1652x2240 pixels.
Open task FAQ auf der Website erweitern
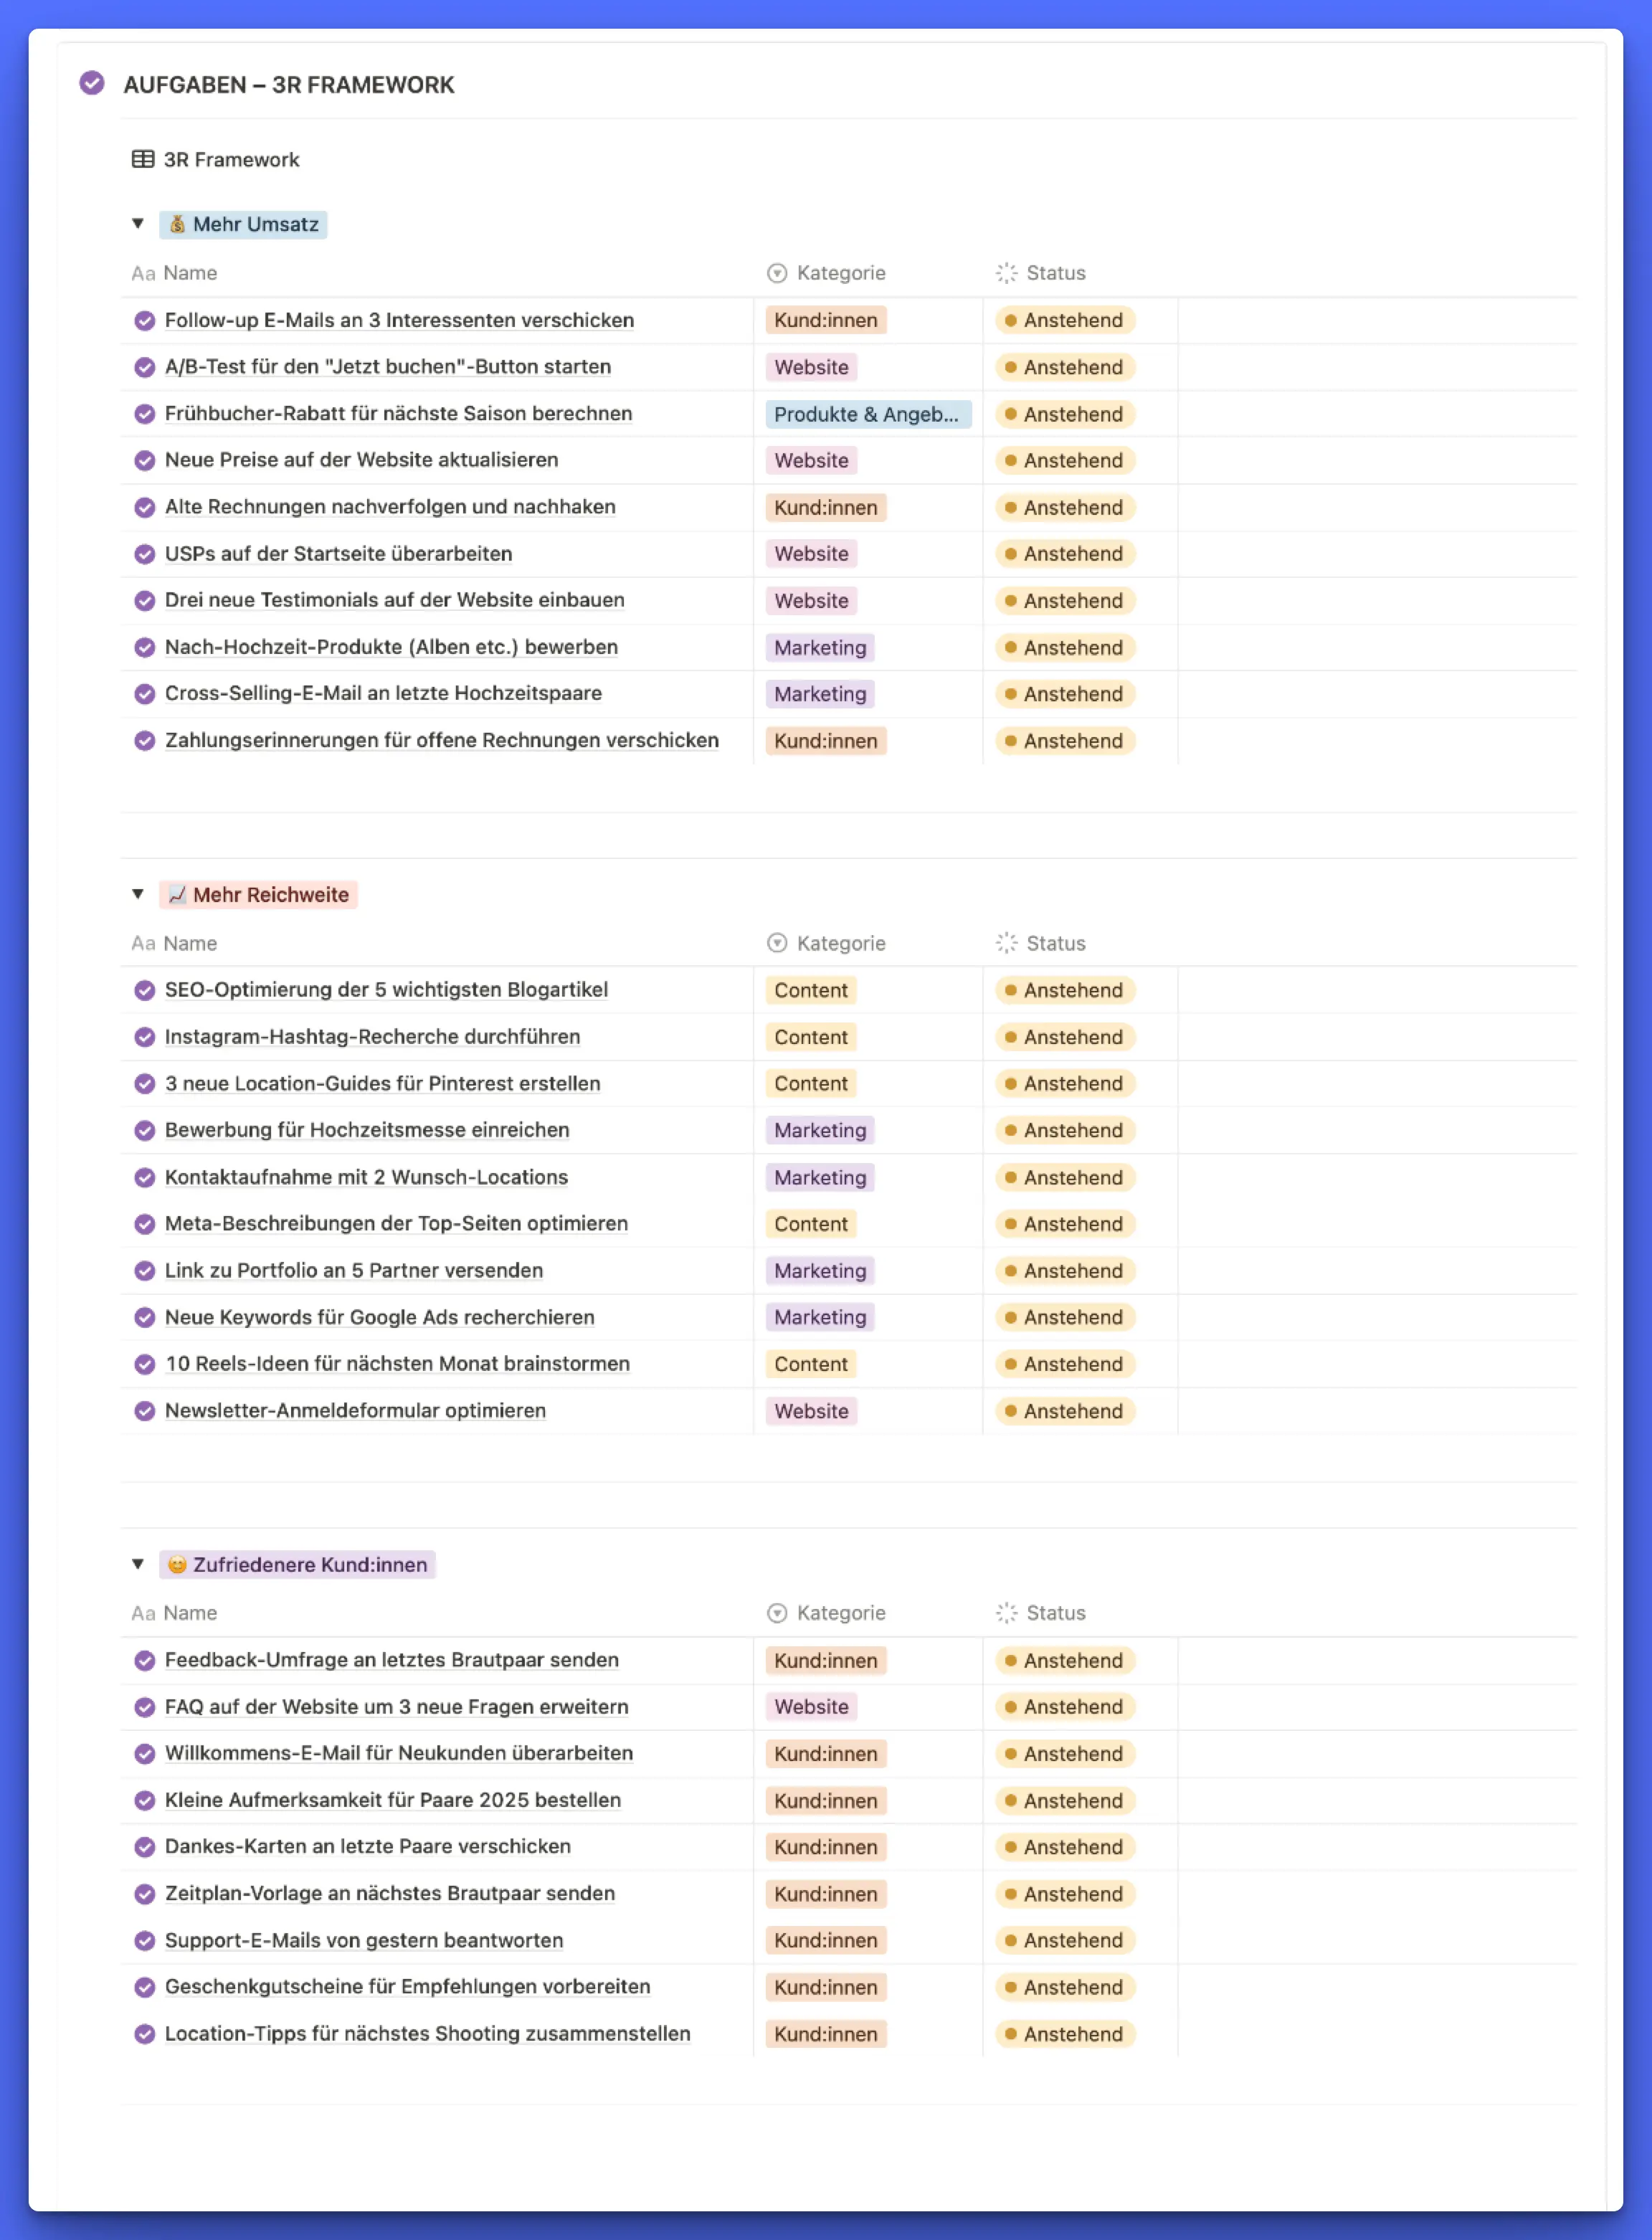tap(396, 1707)
